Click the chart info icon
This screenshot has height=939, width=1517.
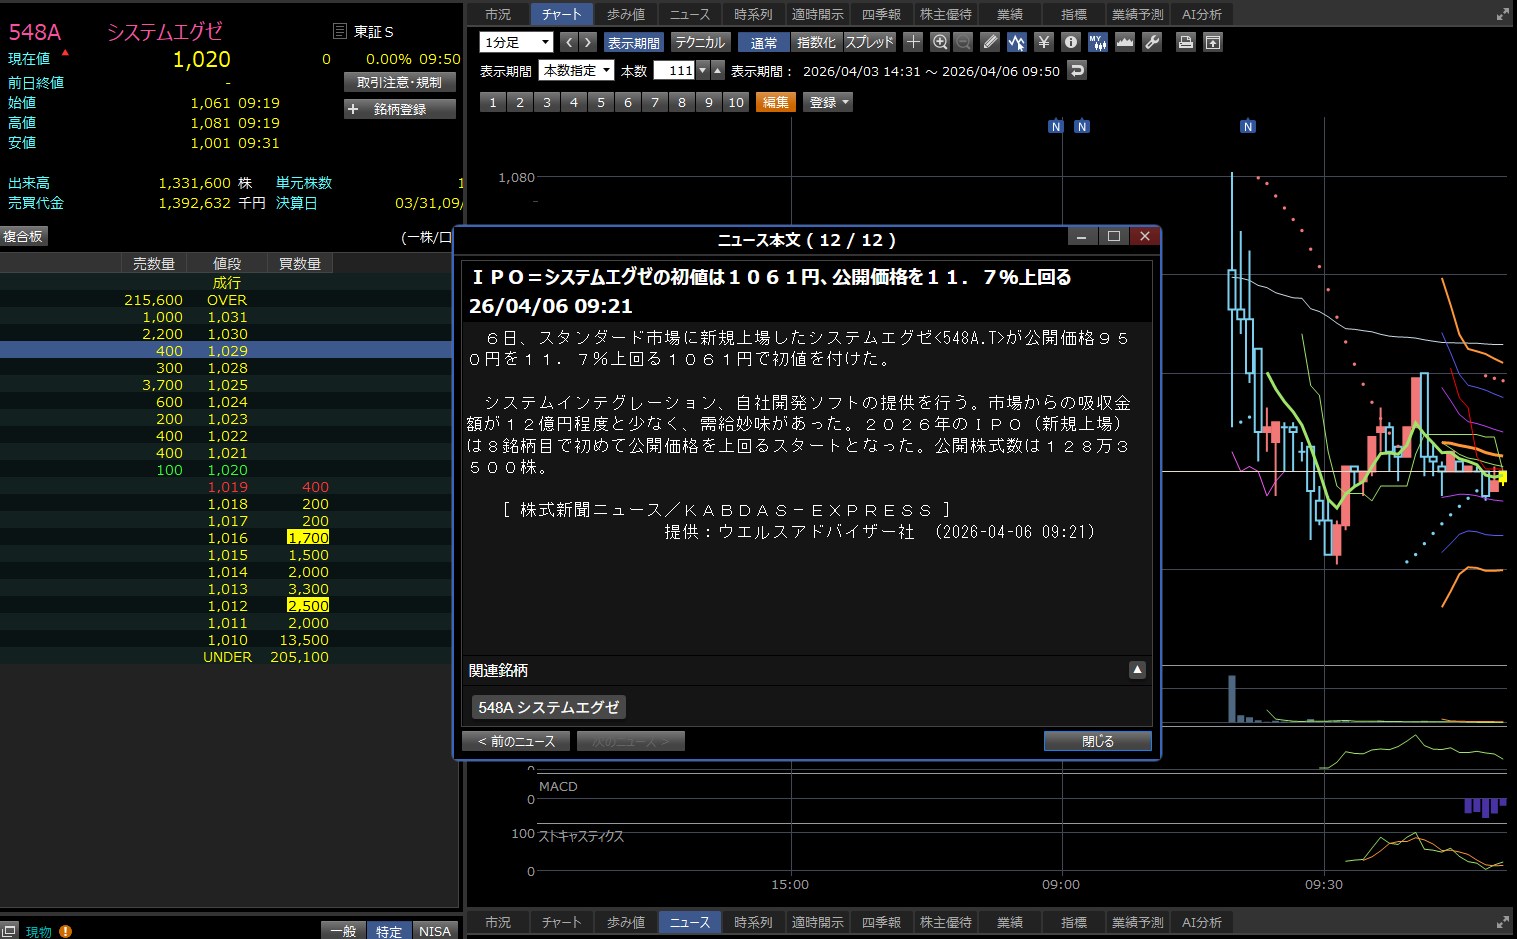pos(1071,42)
